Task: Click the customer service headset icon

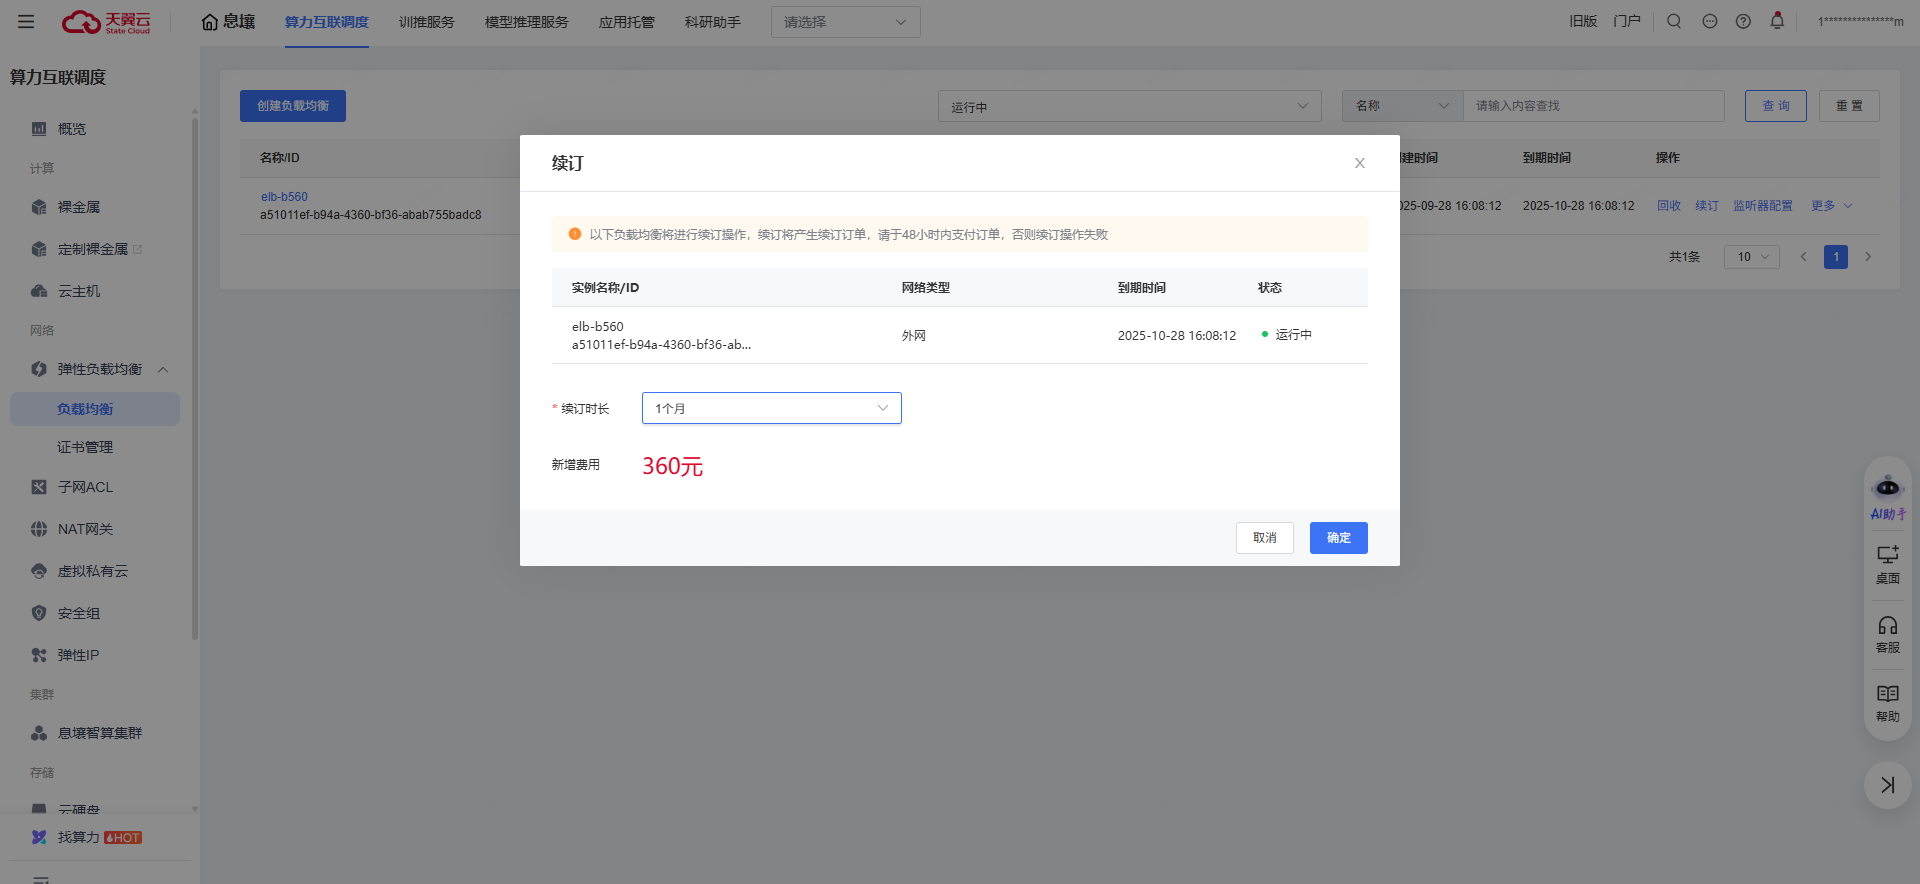Action: [1887, 634]
